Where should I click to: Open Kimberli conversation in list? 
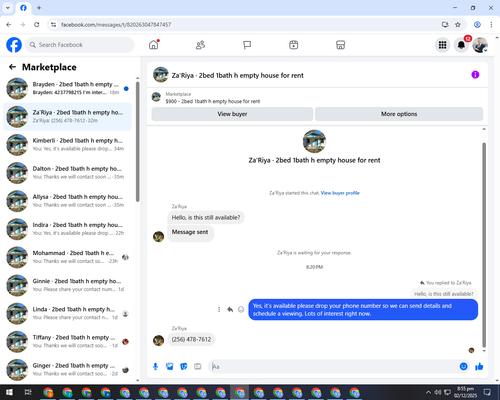coord(68,145)
